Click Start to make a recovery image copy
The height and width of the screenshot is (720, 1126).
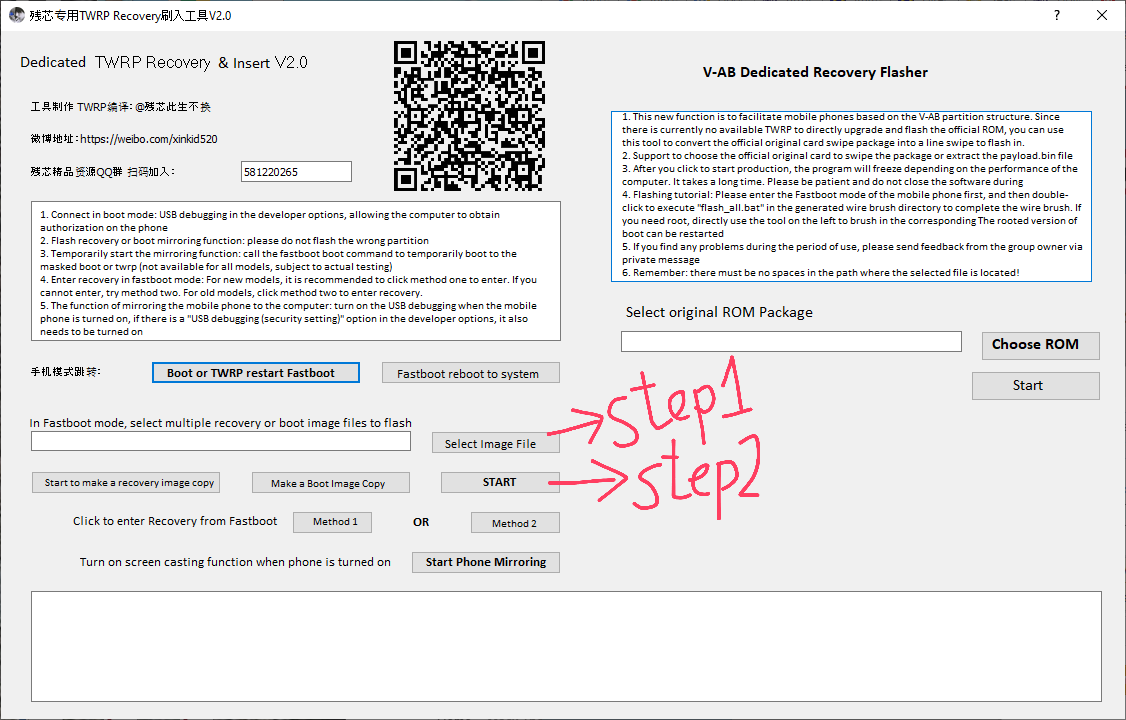[x=129, y=483]
